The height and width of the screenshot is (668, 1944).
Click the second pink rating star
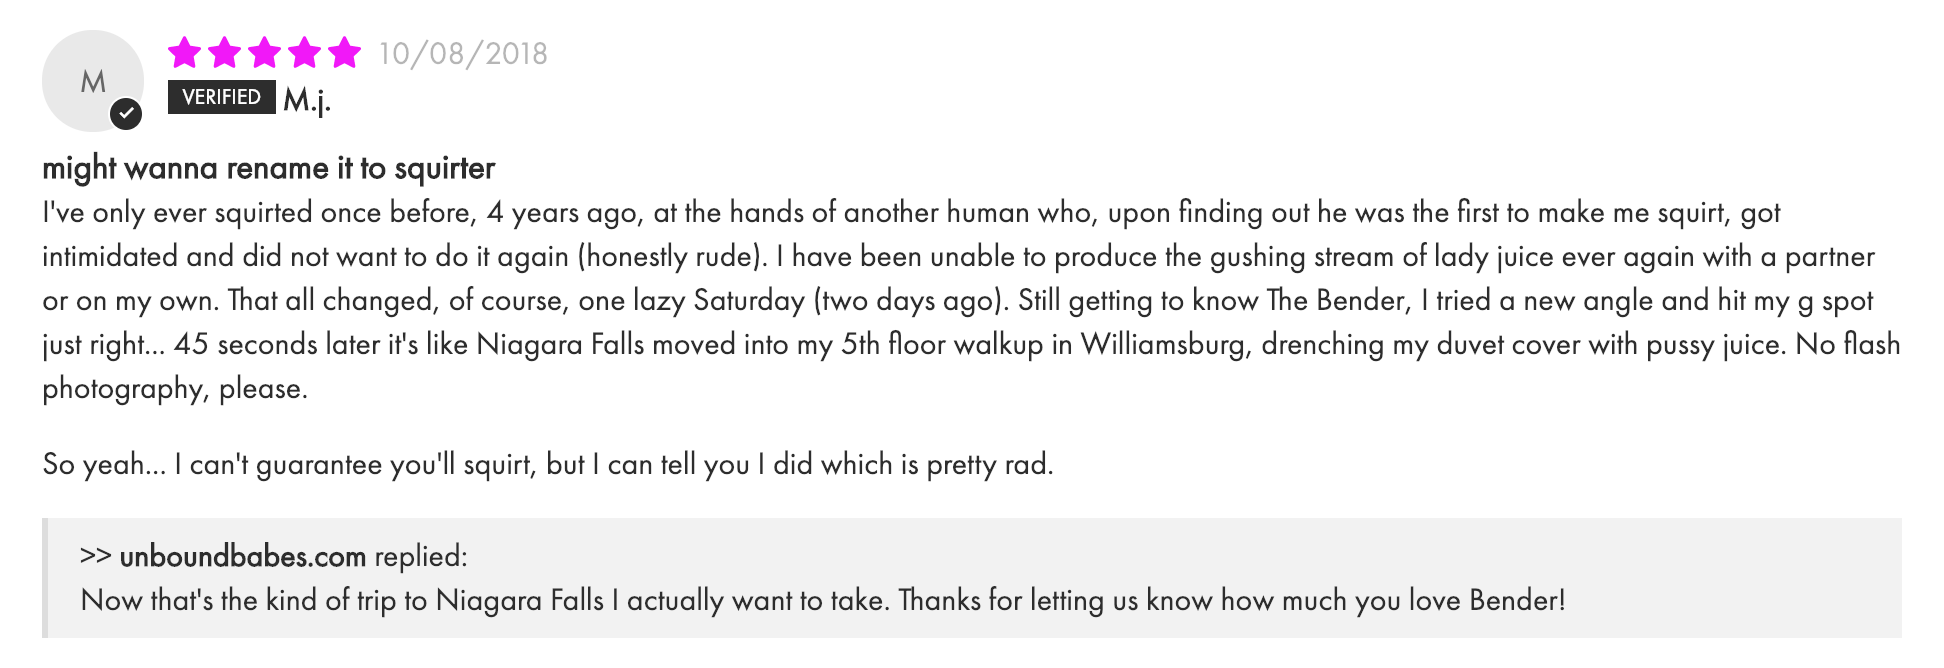pos(225,52)
